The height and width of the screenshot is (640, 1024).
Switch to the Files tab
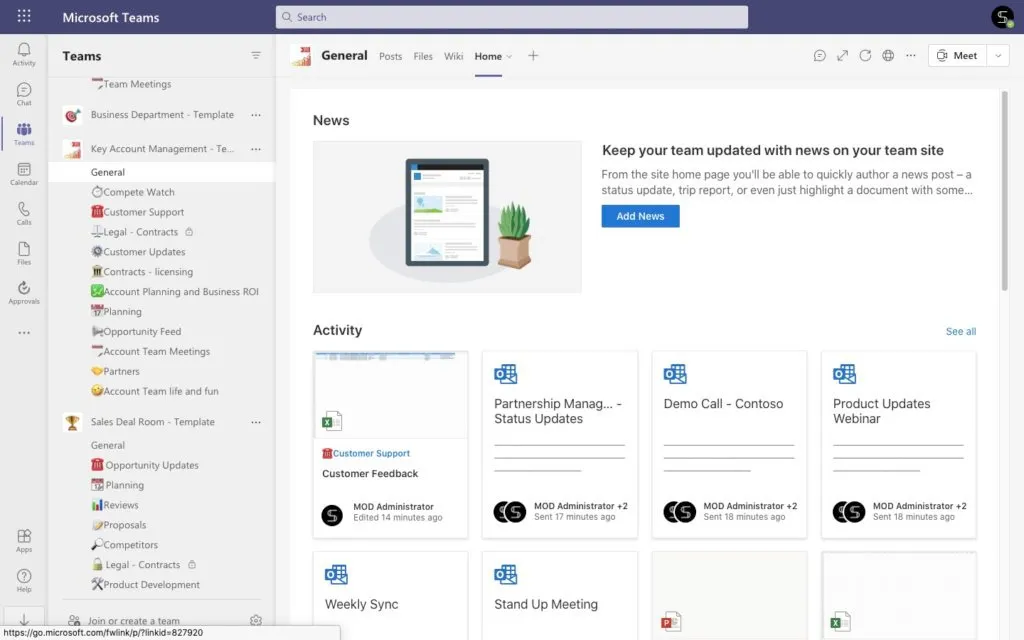[423, 56]
